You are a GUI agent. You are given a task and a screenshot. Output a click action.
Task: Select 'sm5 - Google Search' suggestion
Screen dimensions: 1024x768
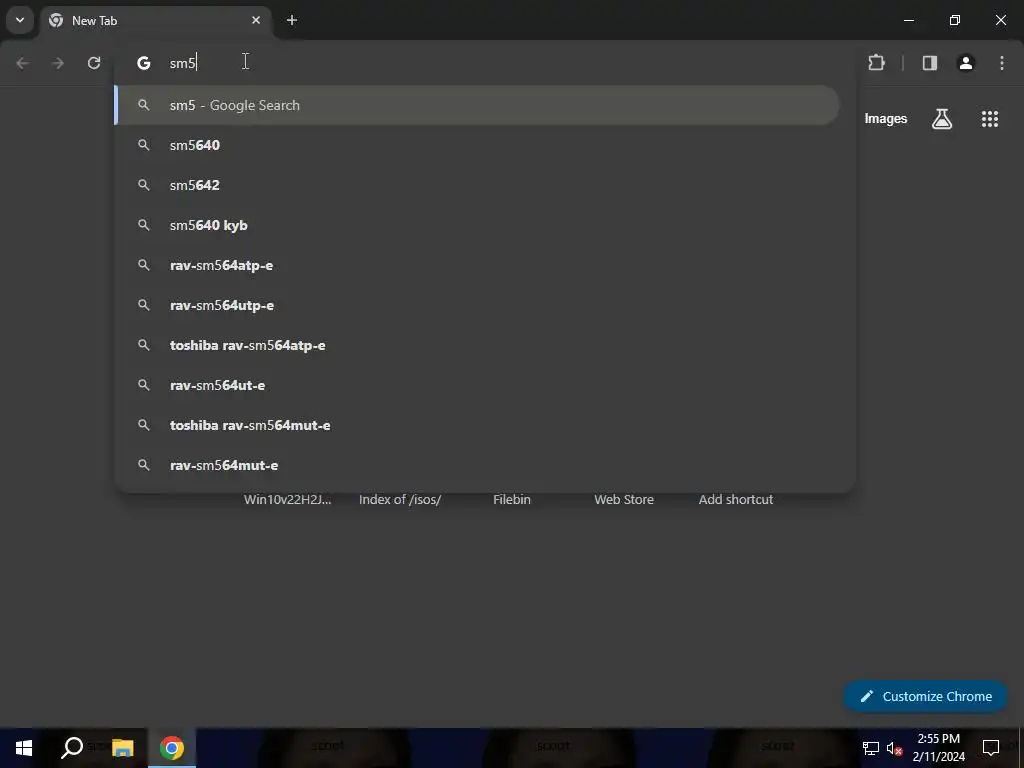(x=477, y=105)
